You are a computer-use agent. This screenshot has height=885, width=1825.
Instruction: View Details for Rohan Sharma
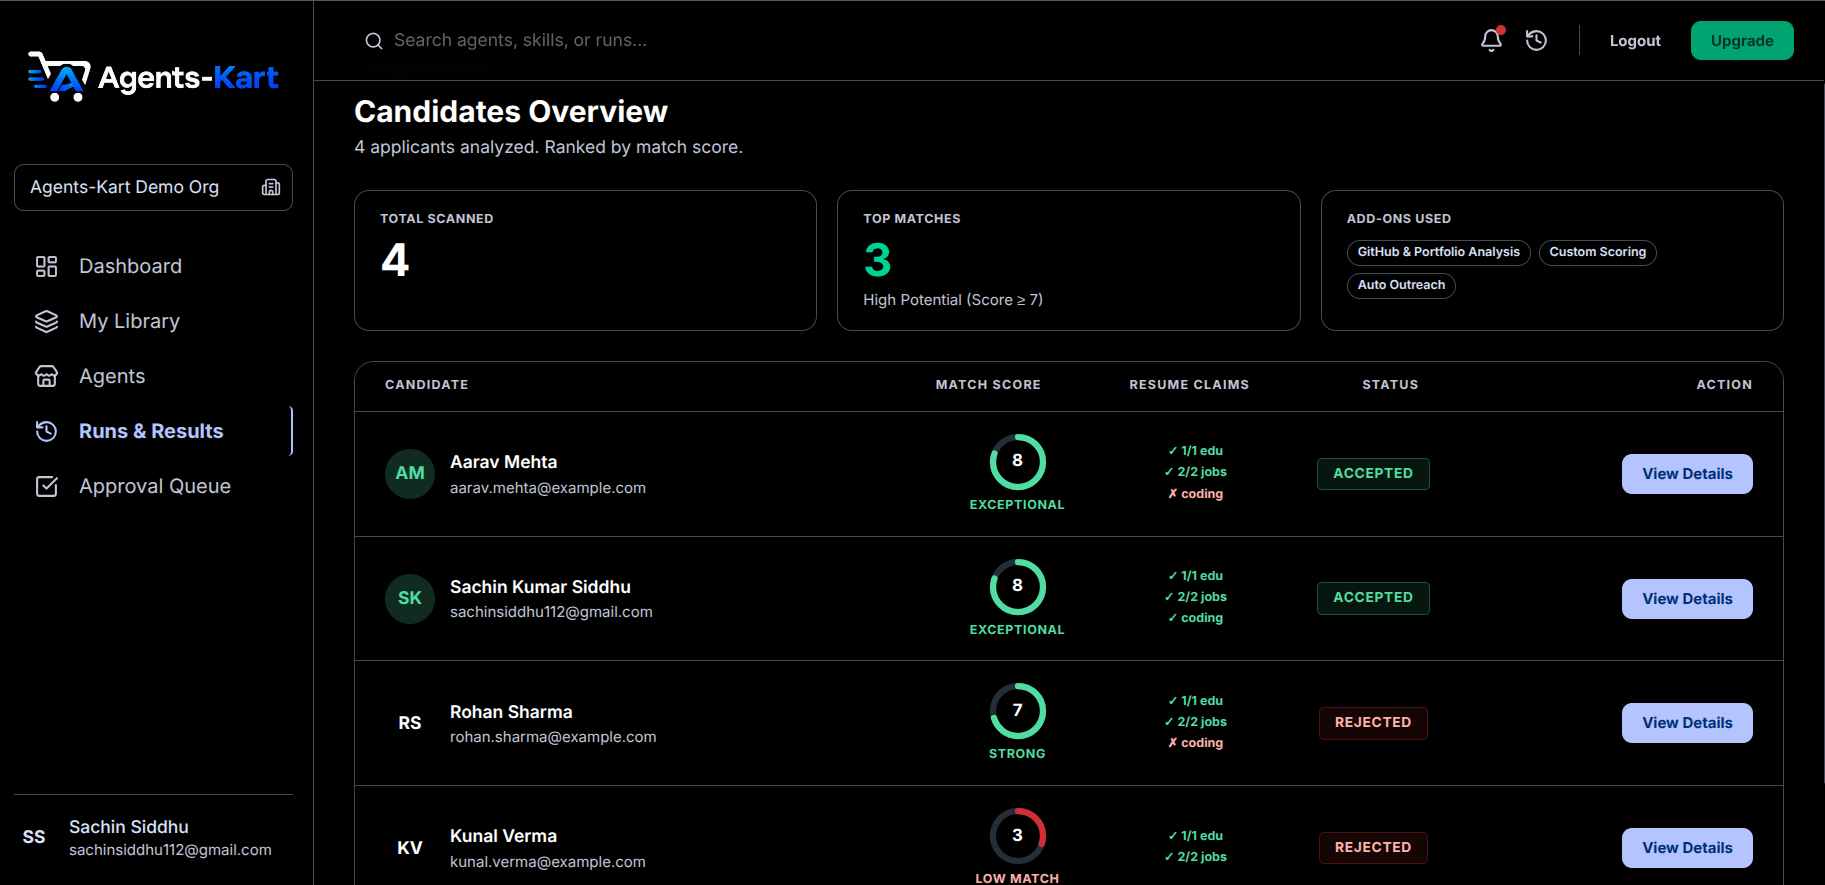click(x=1687, y=723)
